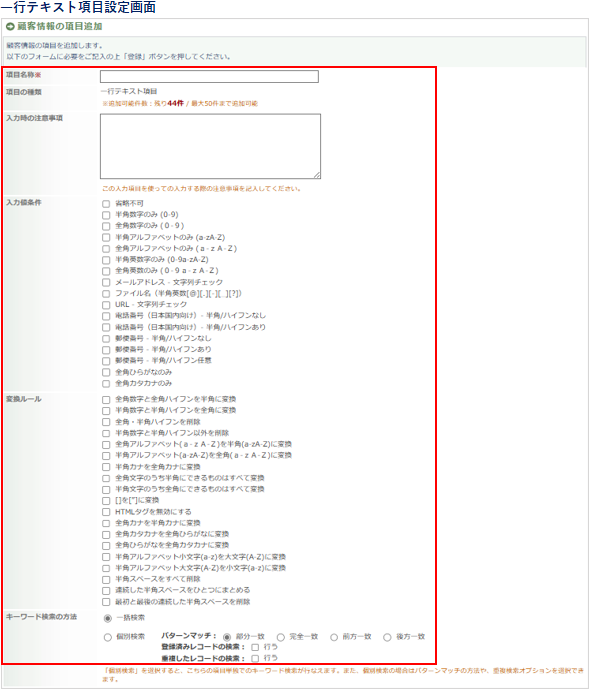Choose 前方一致 pattern match radio
Viewport: 591px width, 691px height.
click(334, 637)
